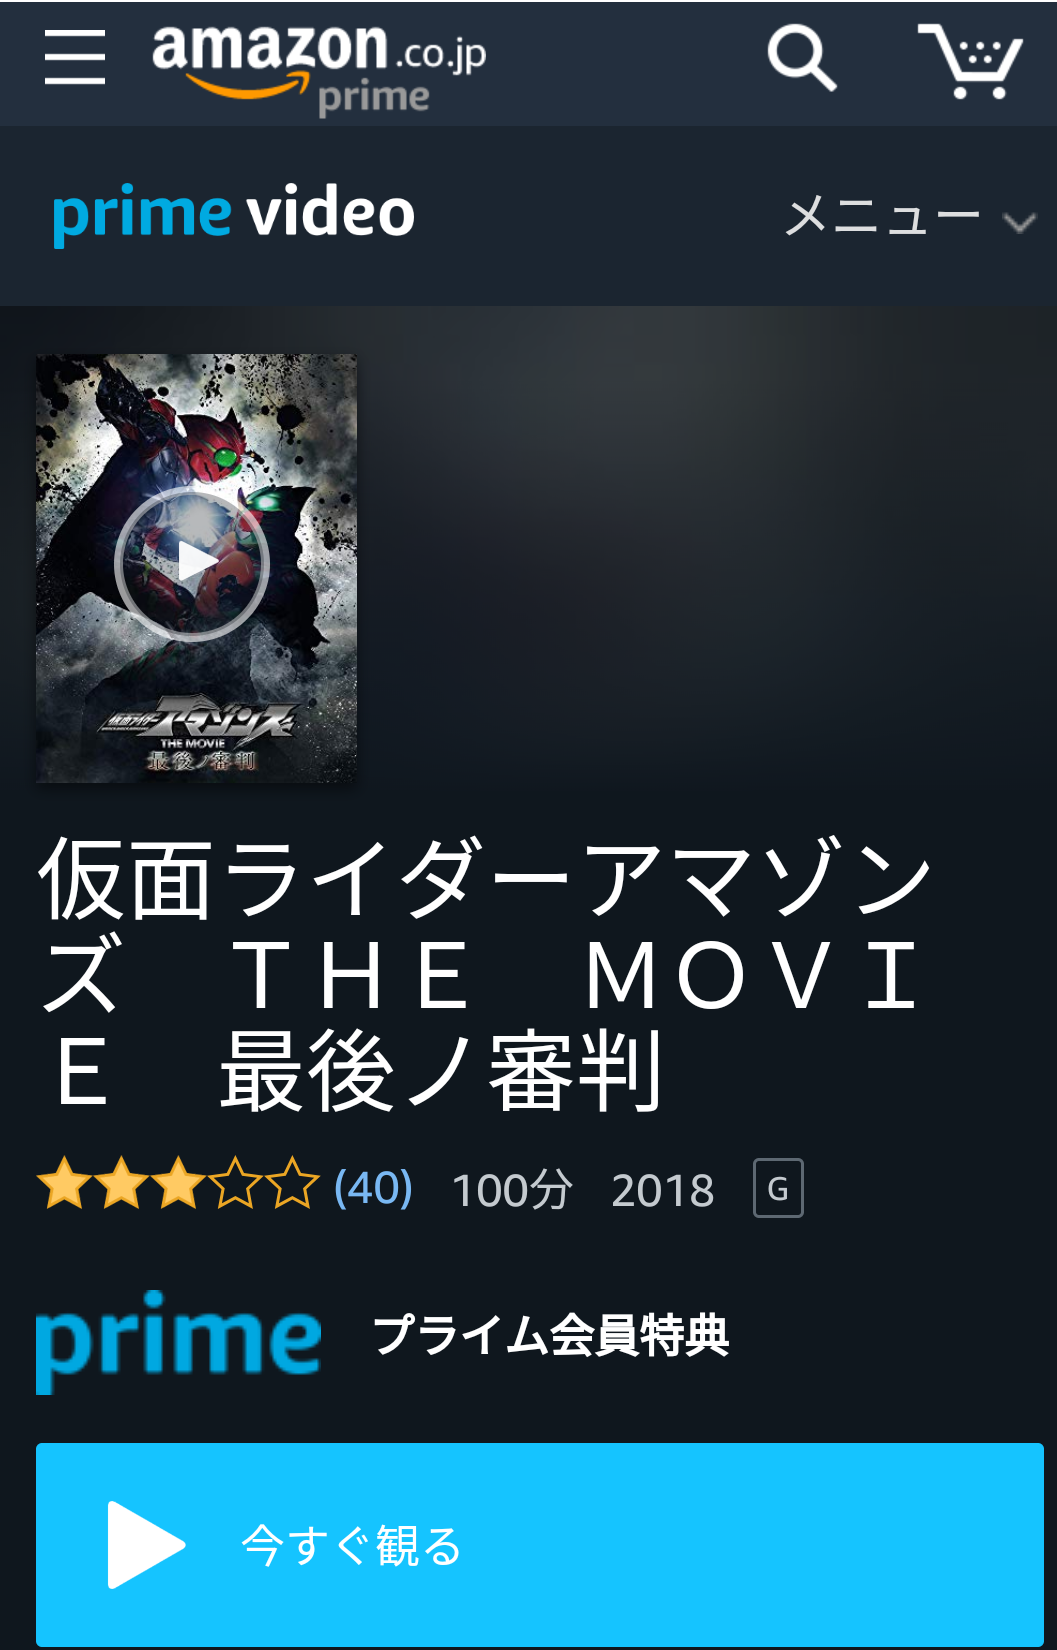Open search with the magnifier icon
The image size is (1057, 1650).
click(802, 59)
